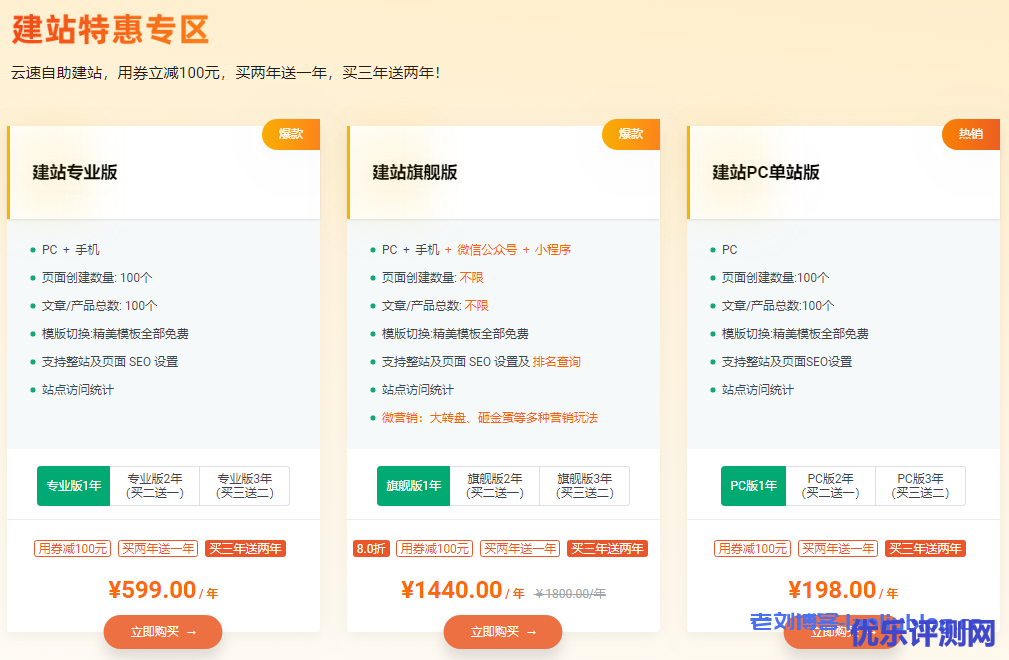Click the 热销 badge on 建站PC单站版 card
Viewport: 1009px width, 660px height.
pos(971,134)
